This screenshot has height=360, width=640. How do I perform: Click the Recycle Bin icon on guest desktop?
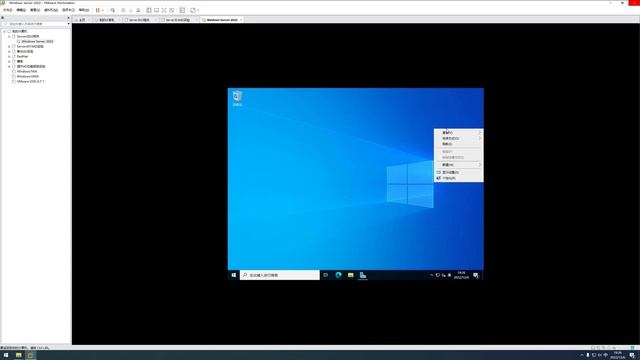click(x=237, y=98)
